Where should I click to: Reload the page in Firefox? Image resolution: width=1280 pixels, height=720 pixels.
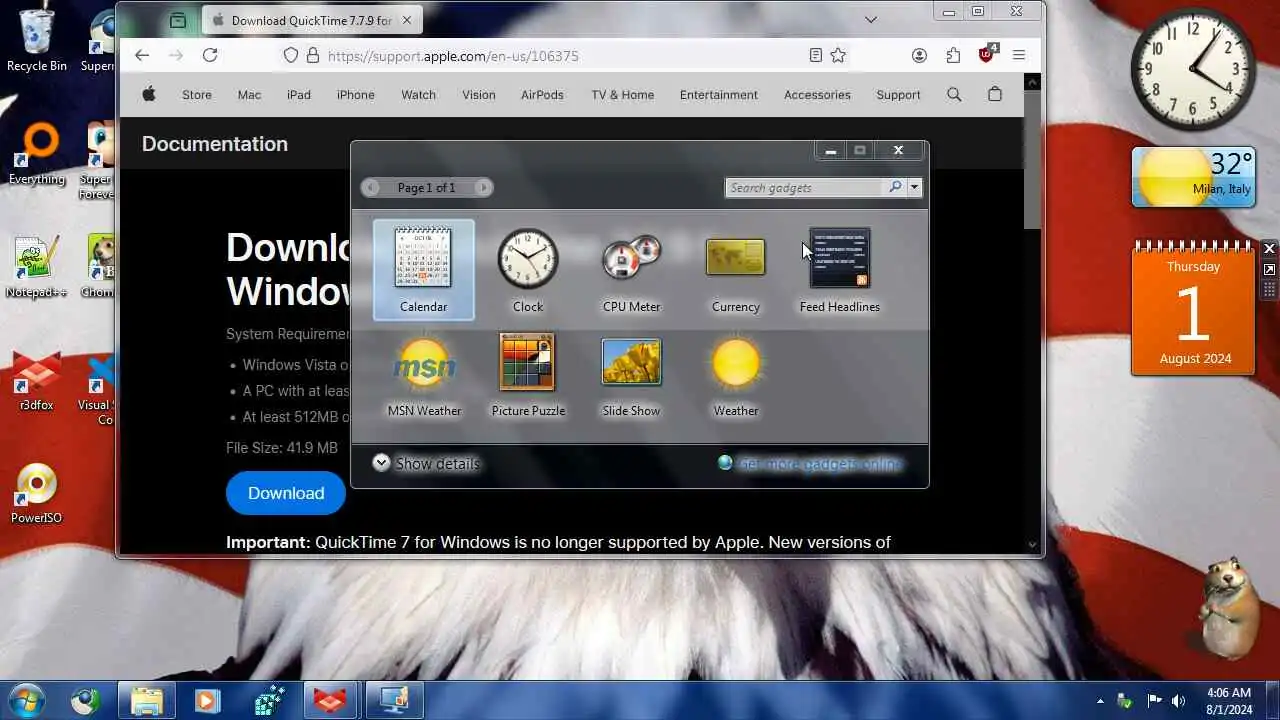coord(210,56)
